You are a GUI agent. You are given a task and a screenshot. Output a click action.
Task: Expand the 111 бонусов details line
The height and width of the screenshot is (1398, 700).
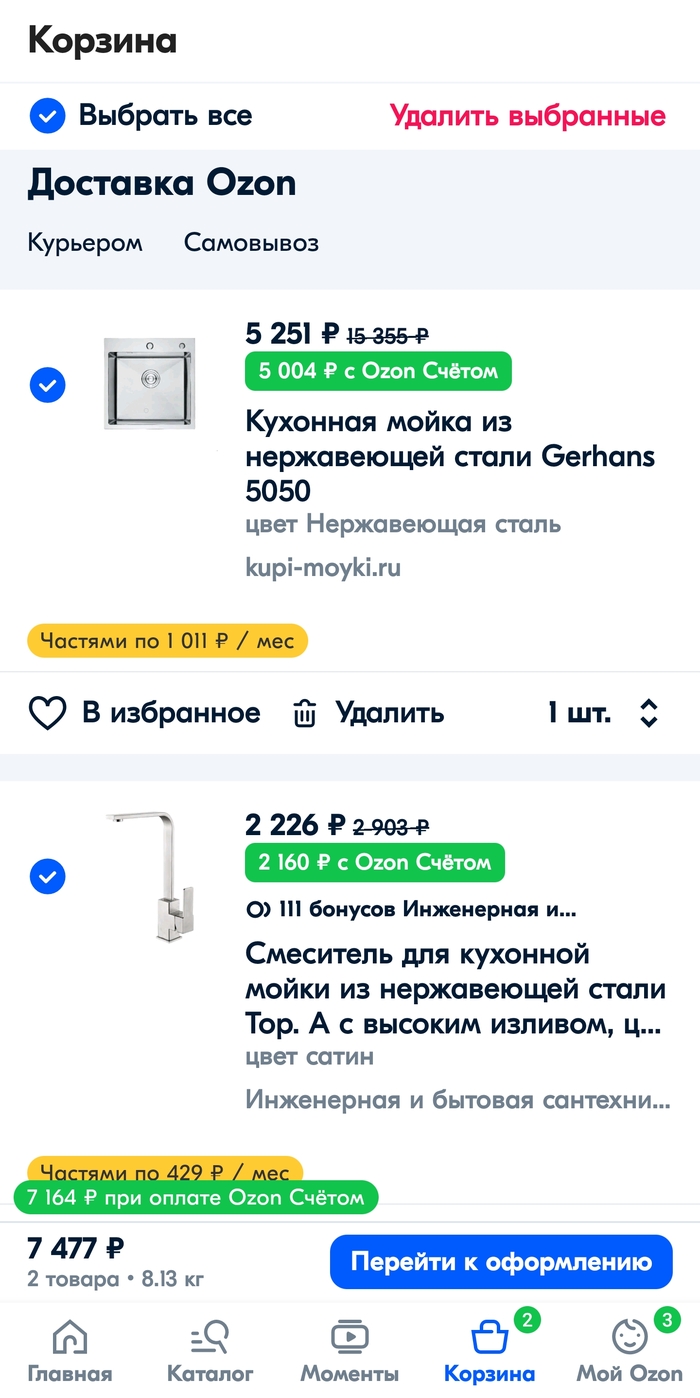tap(411, 910)
